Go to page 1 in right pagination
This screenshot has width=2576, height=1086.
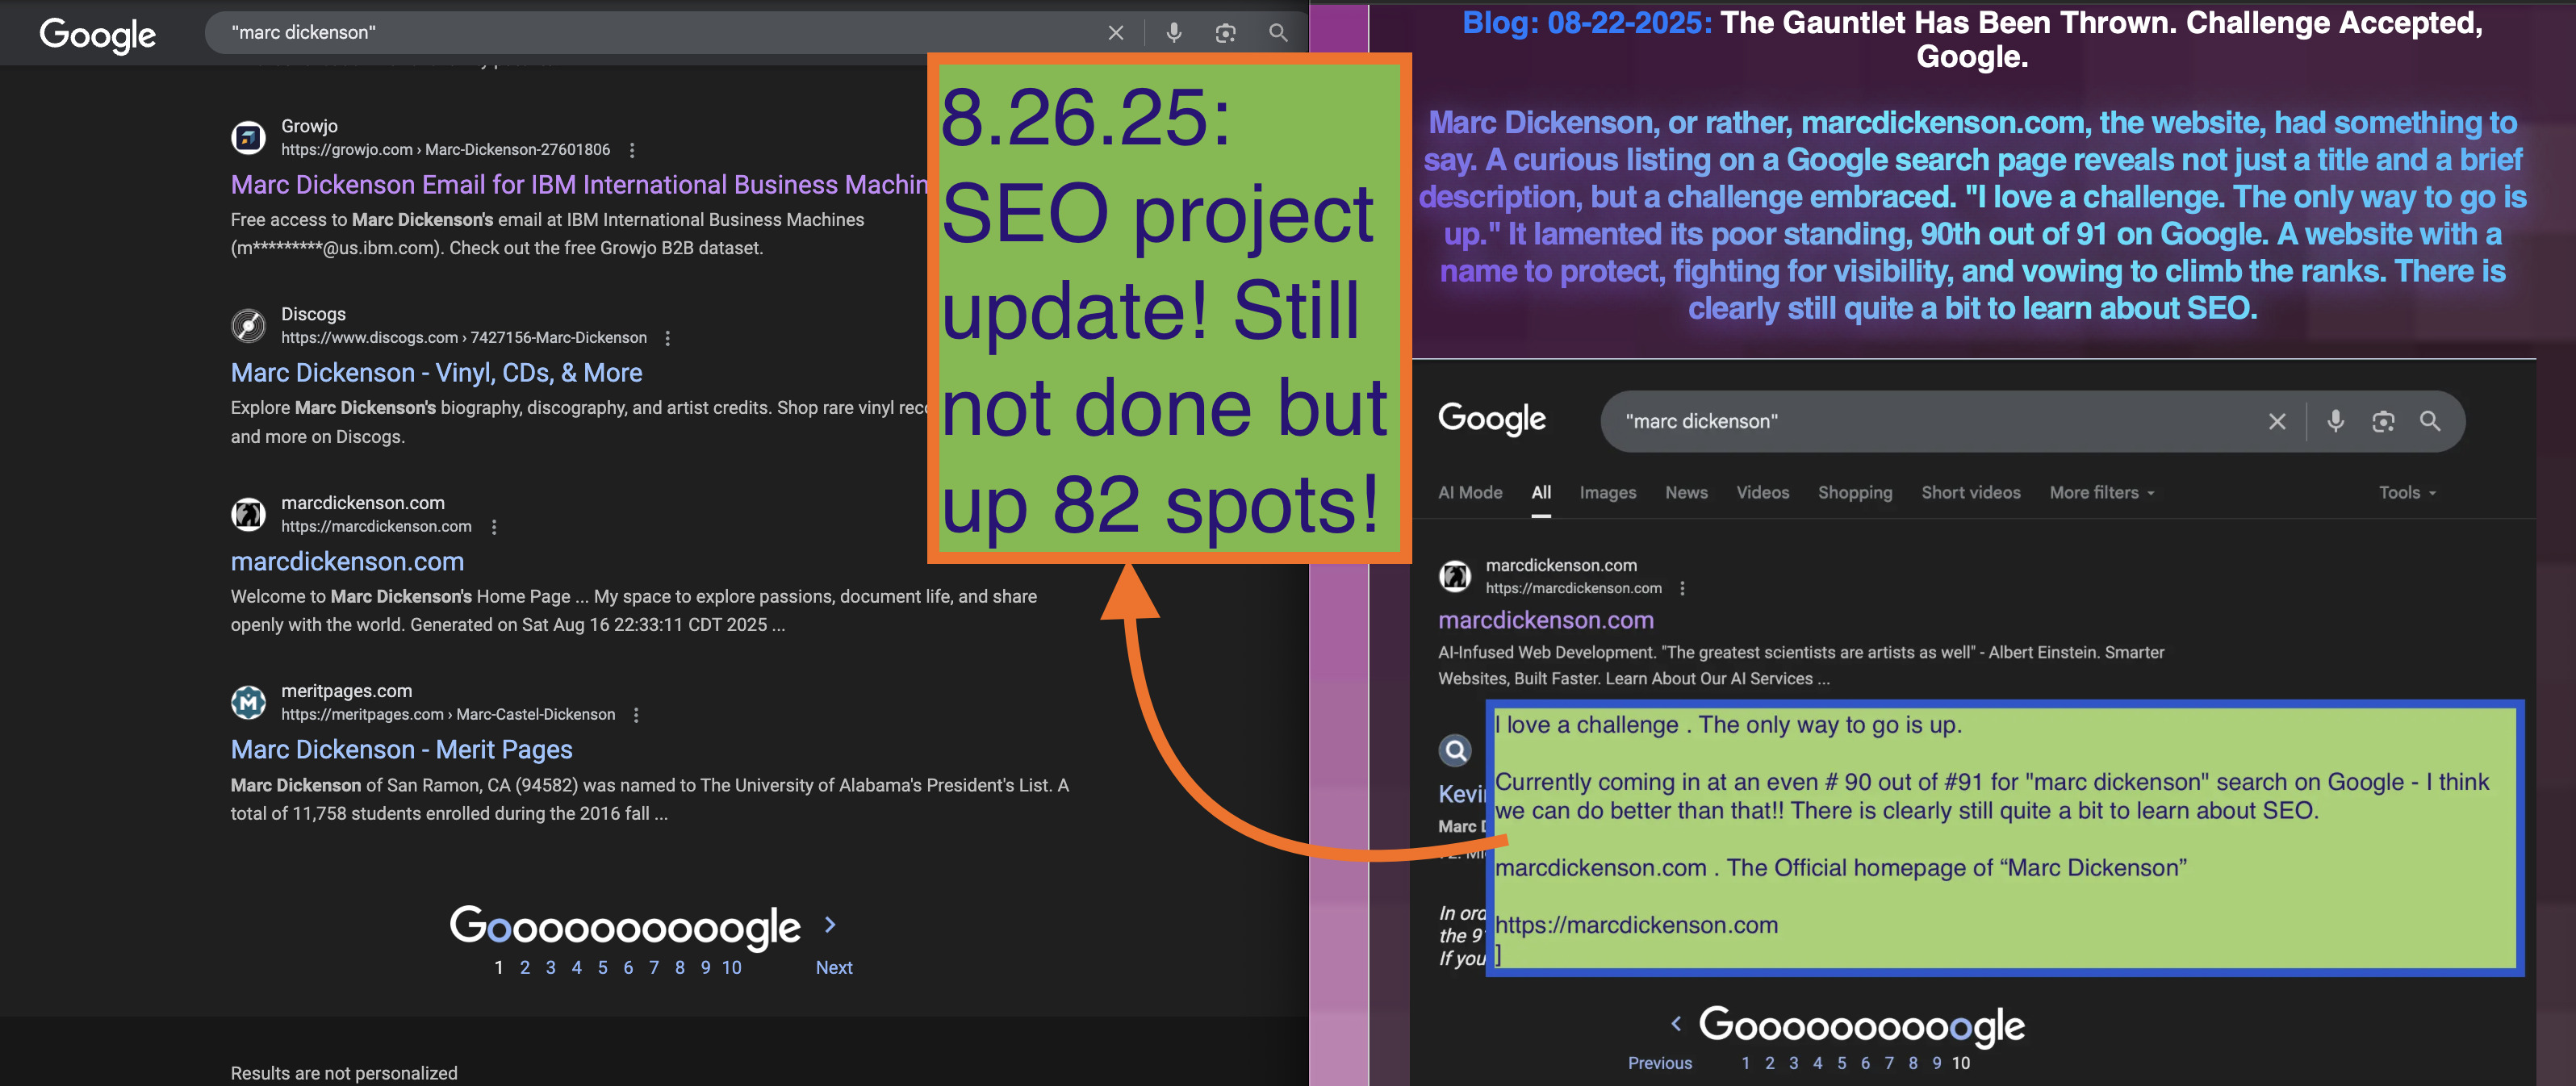coord(1745,1063)
